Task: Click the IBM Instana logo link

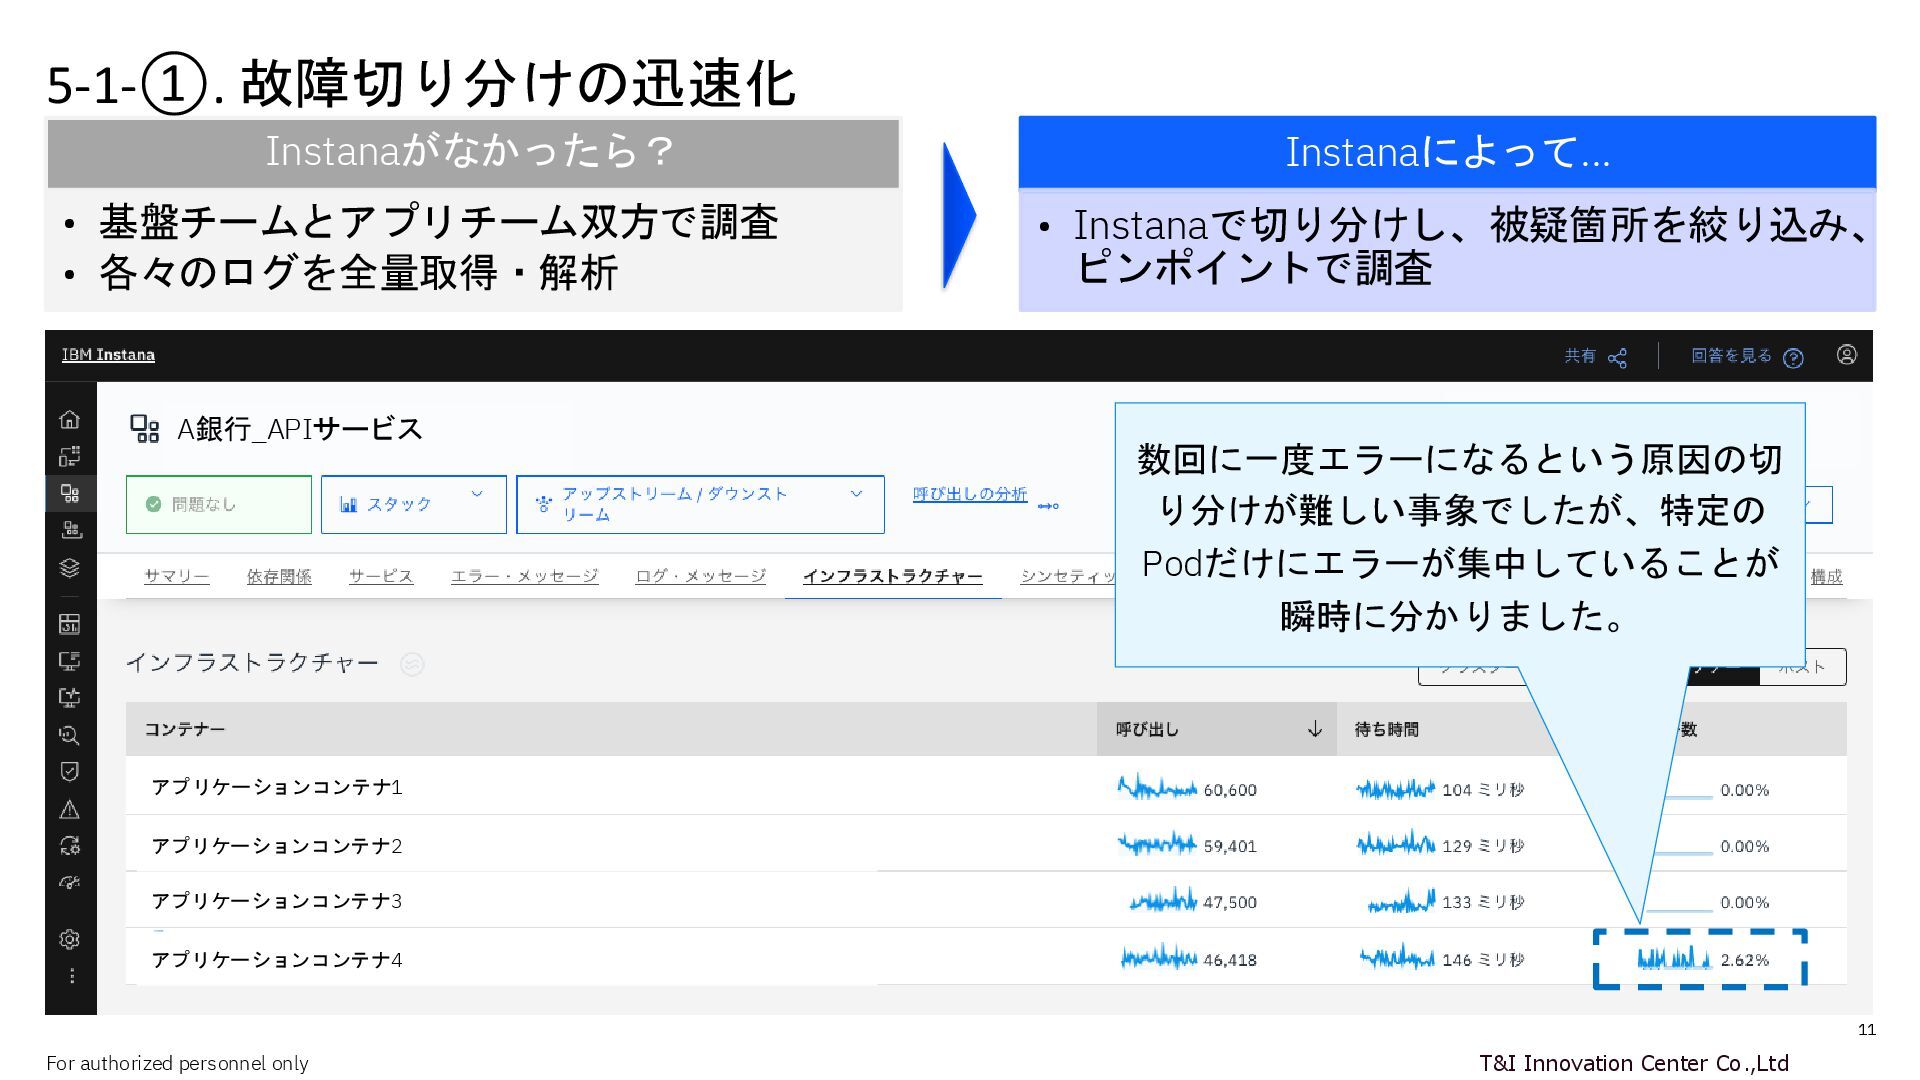Action: (108, 355)
